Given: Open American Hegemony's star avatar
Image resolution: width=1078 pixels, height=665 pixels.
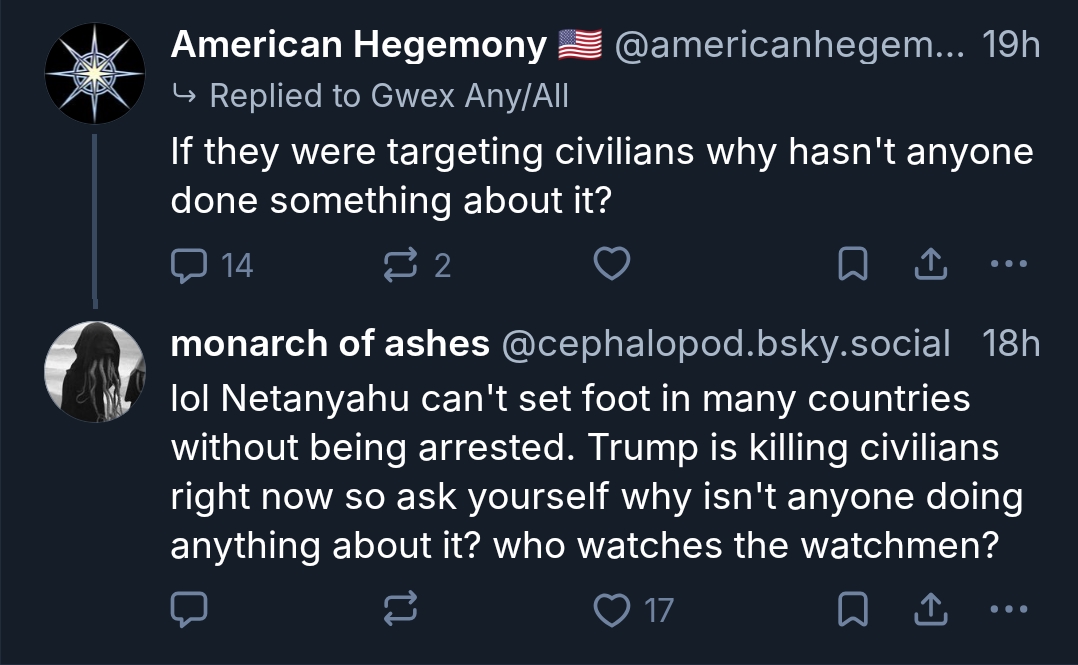Looking at the screenshot, I should click(95, 73).
